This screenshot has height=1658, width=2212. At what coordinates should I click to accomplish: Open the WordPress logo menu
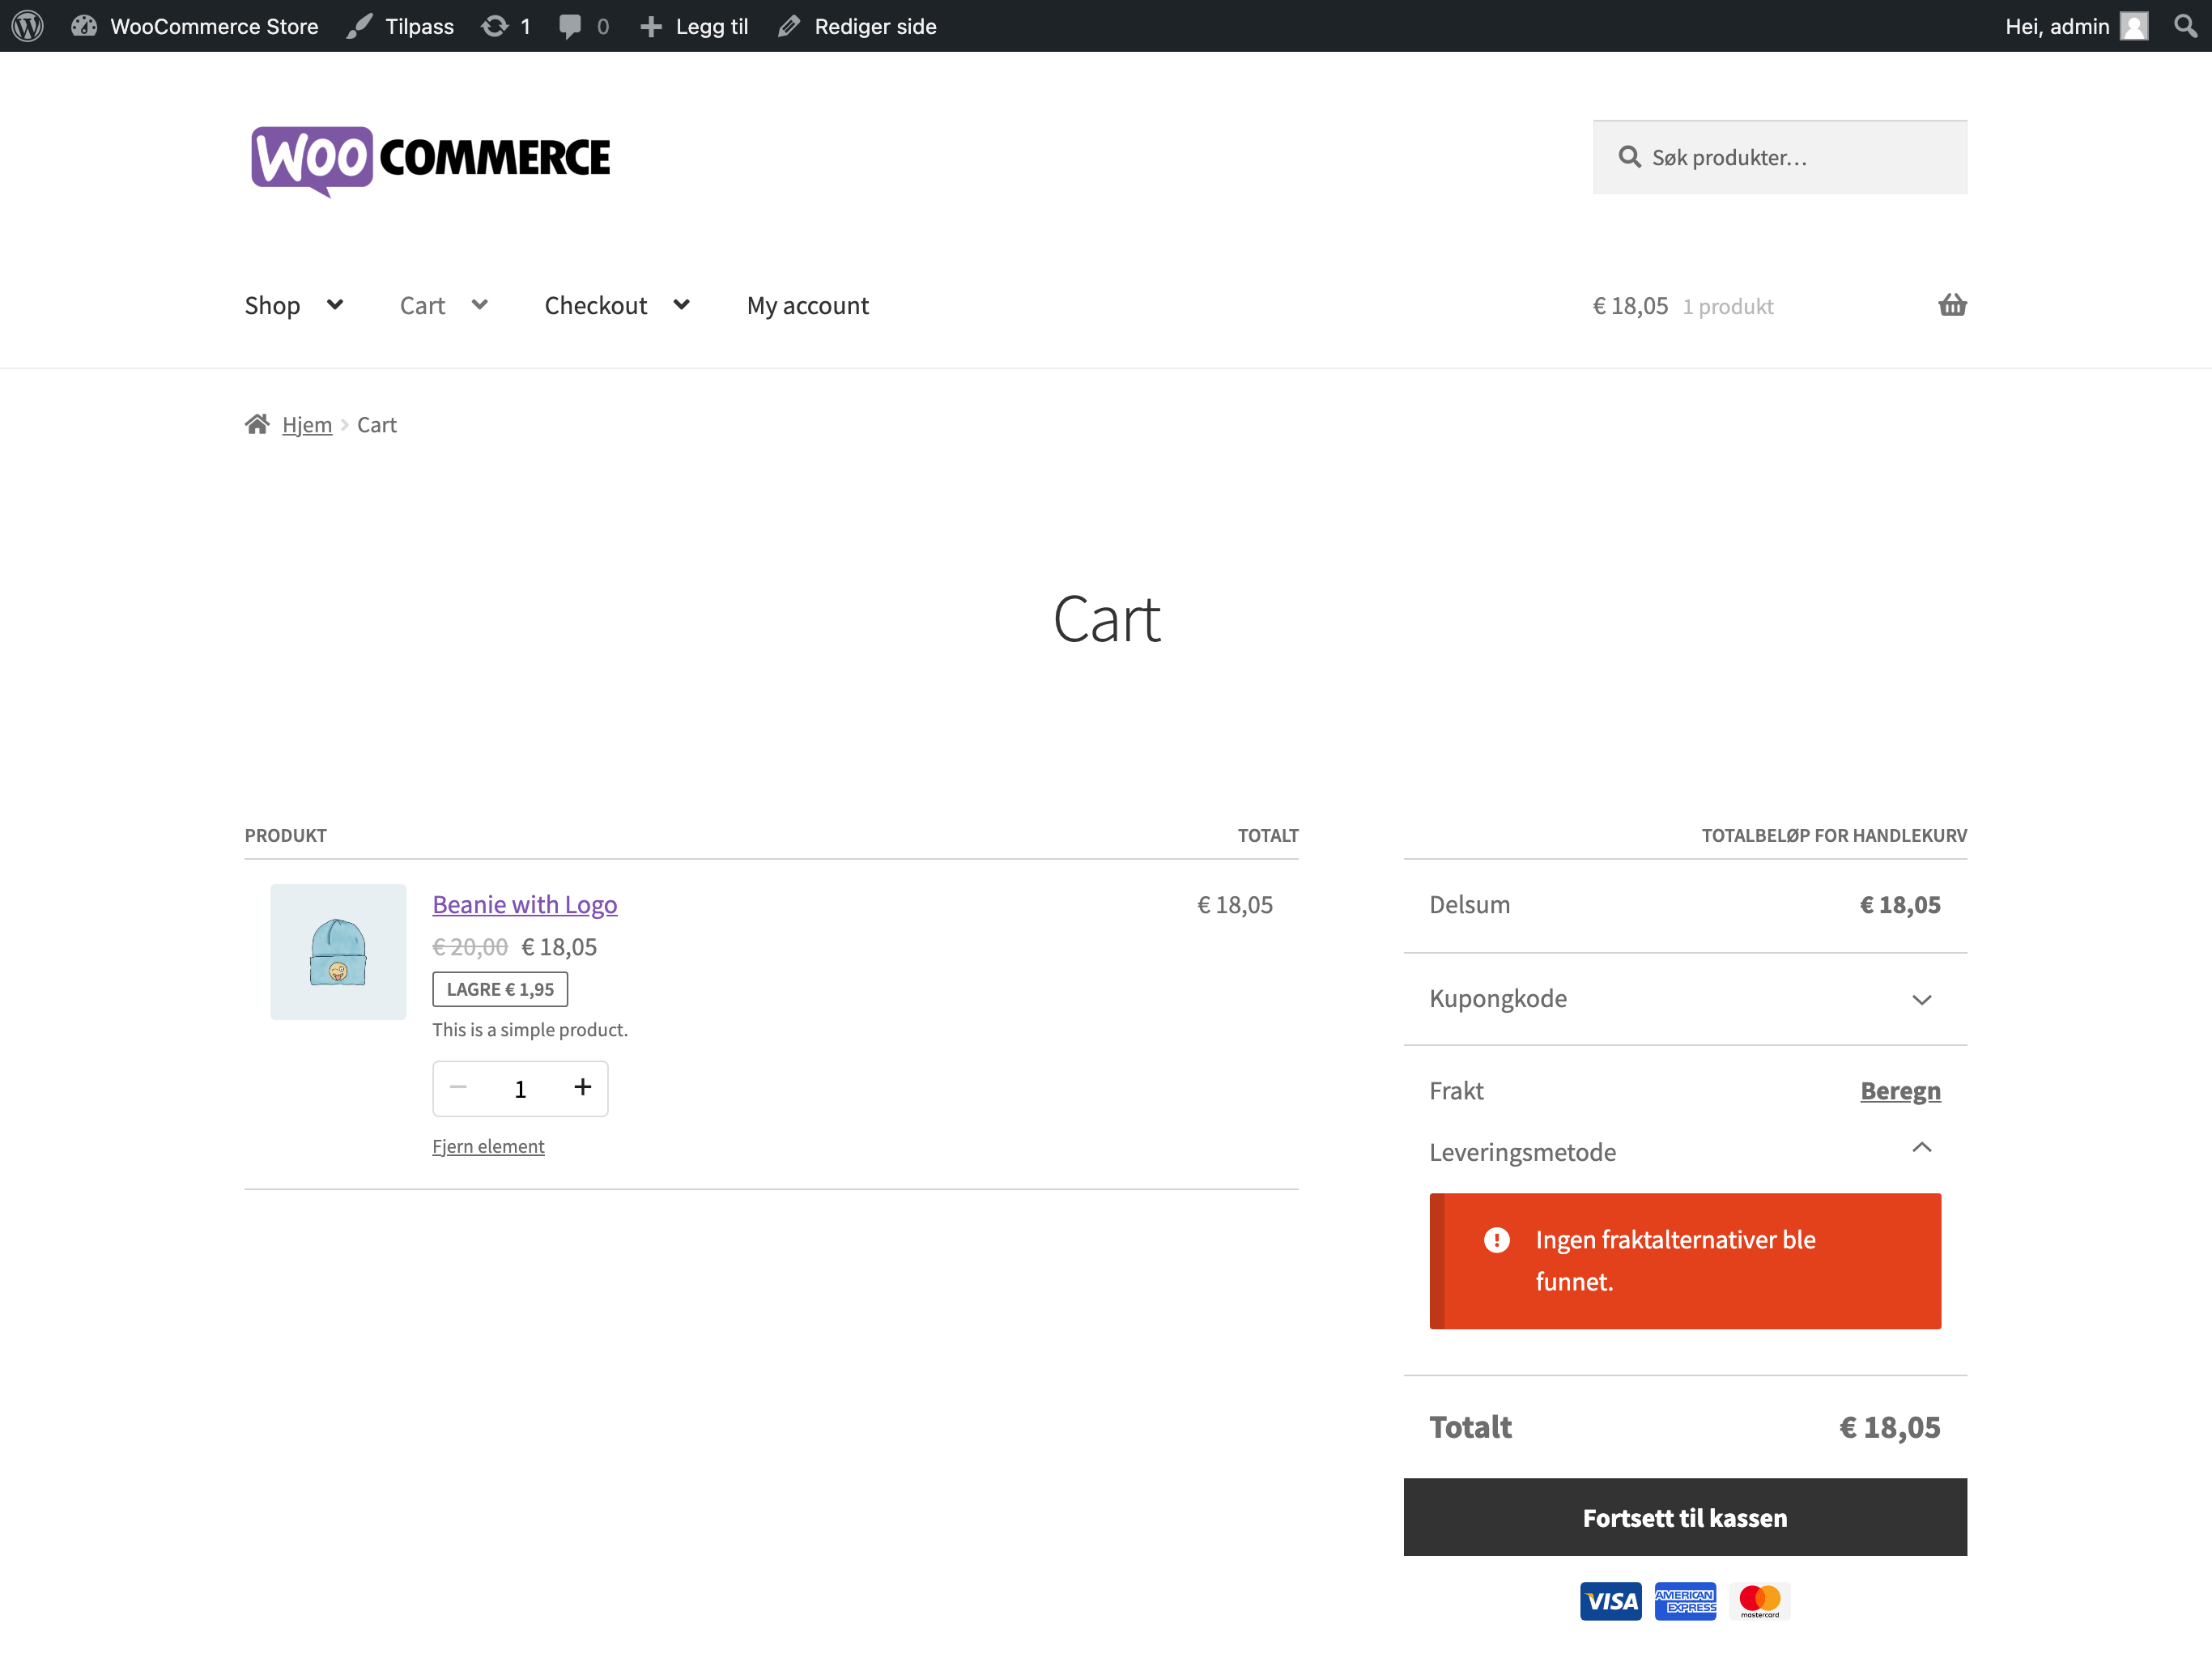click(27, 26)
